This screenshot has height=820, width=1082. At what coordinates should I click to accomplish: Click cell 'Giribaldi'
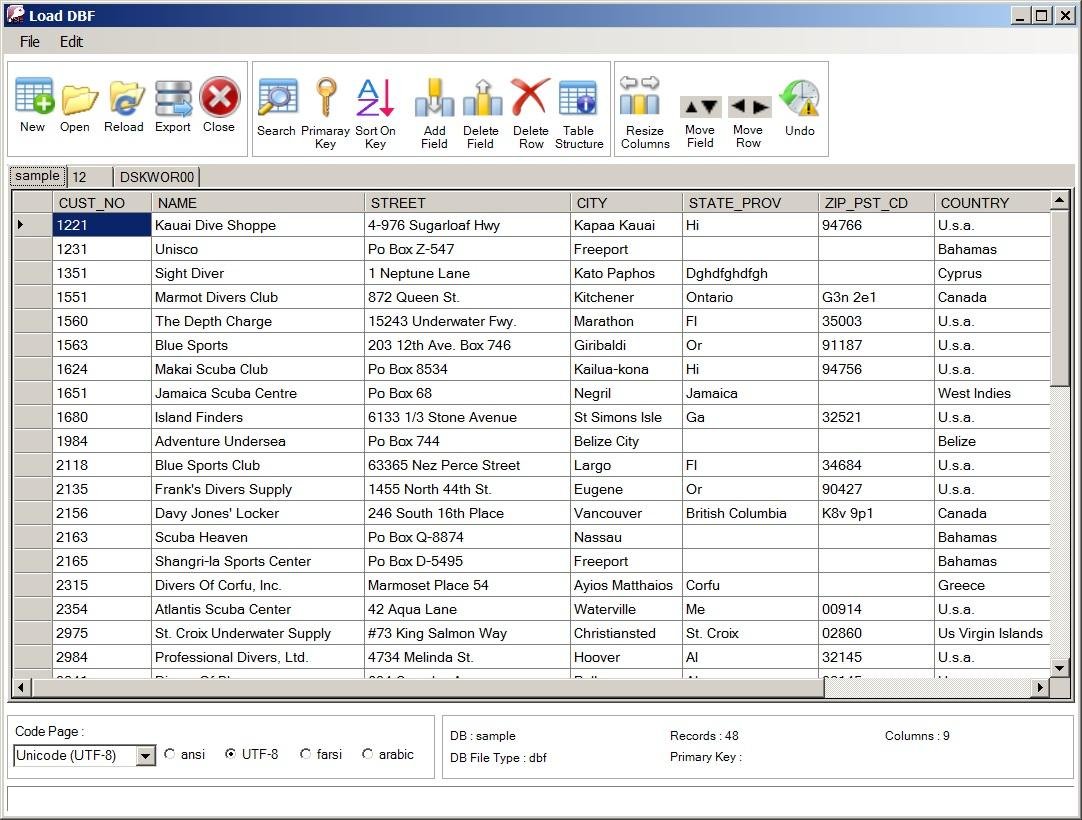click(x=626, y=345)
